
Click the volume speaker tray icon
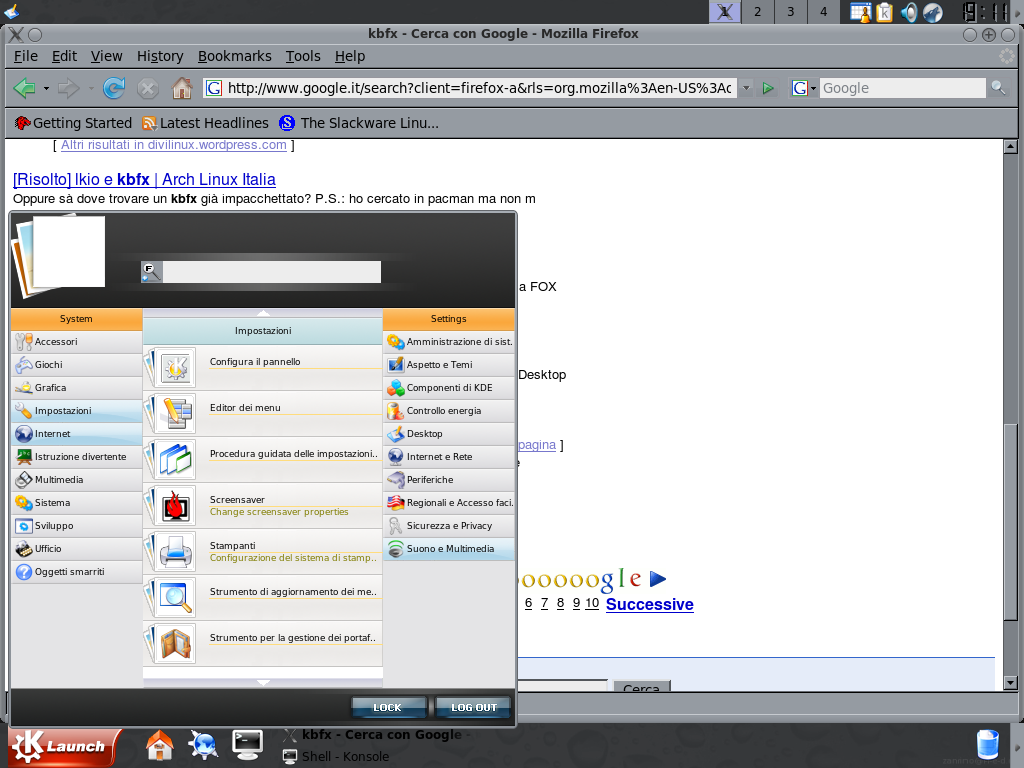tap(909, 12)
